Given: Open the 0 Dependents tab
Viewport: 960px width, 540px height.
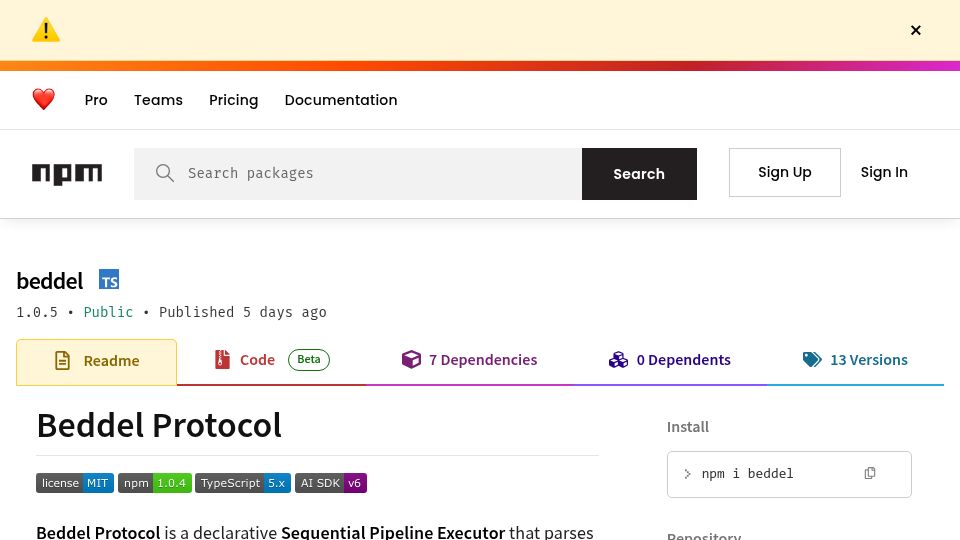Looking at the screenshot, I should coord(670,361).
